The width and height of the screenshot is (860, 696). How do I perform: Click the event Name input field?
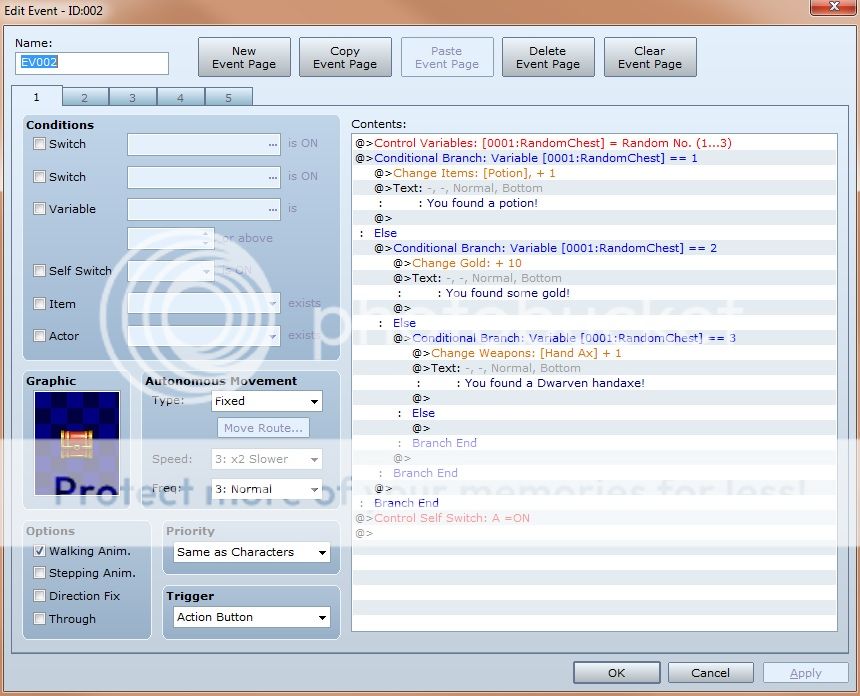pyautogui.click(x=92, y=63)
